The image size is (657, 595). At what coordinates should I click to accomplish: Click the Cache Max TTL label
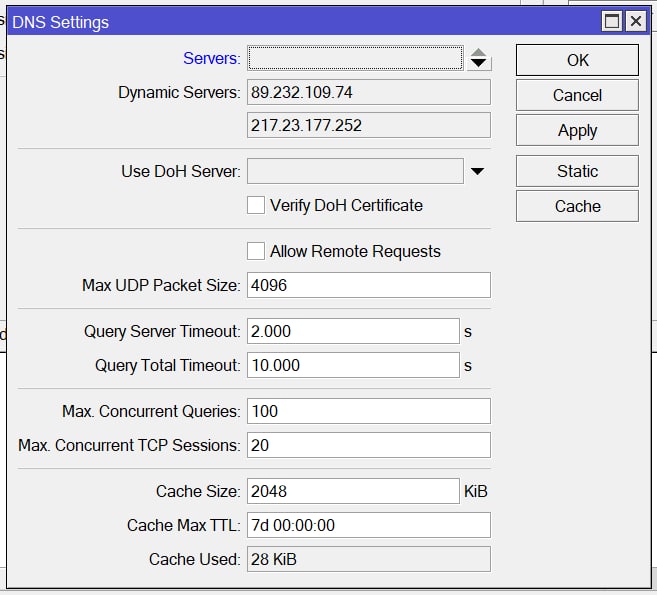tap(184, 525)
